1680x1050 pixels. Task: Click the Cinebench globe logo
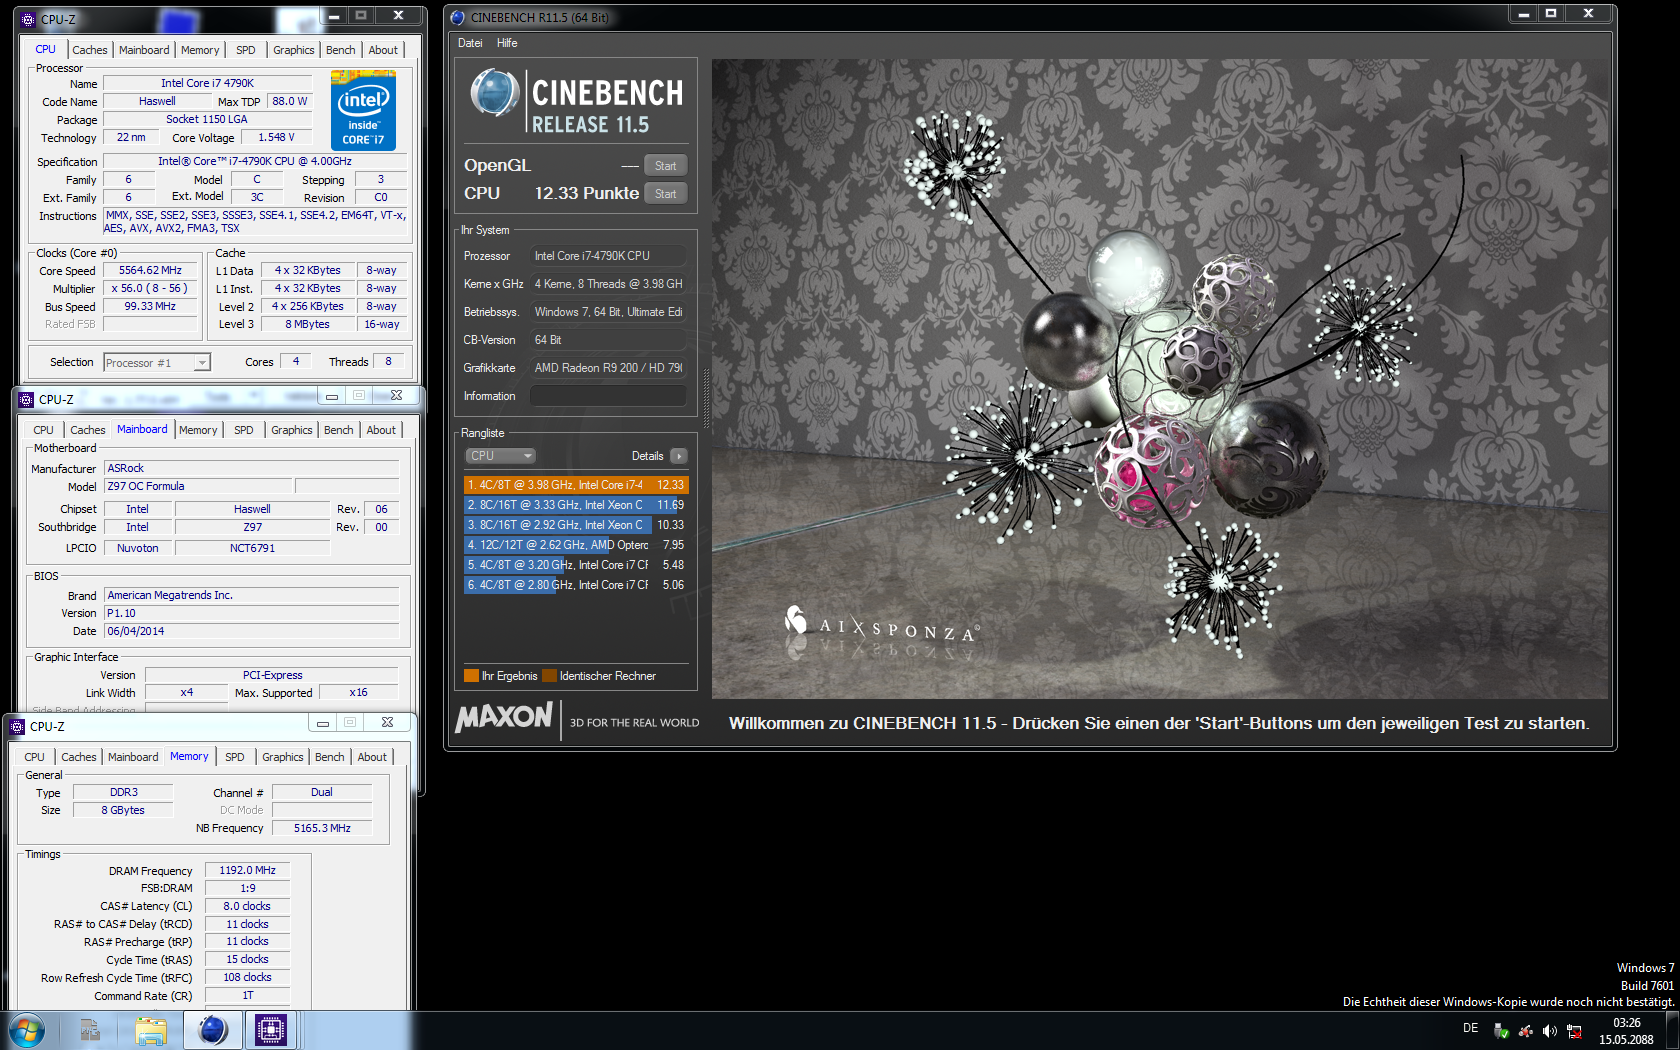pyautogui.click(x=495, y=93)
